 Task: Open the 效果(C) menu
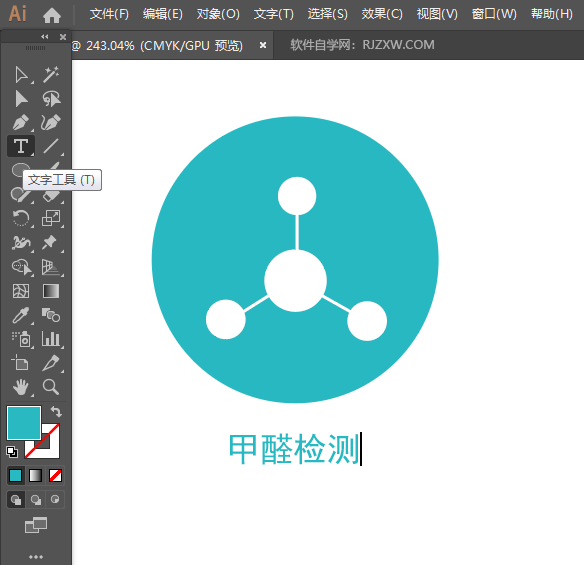(382, 14)
